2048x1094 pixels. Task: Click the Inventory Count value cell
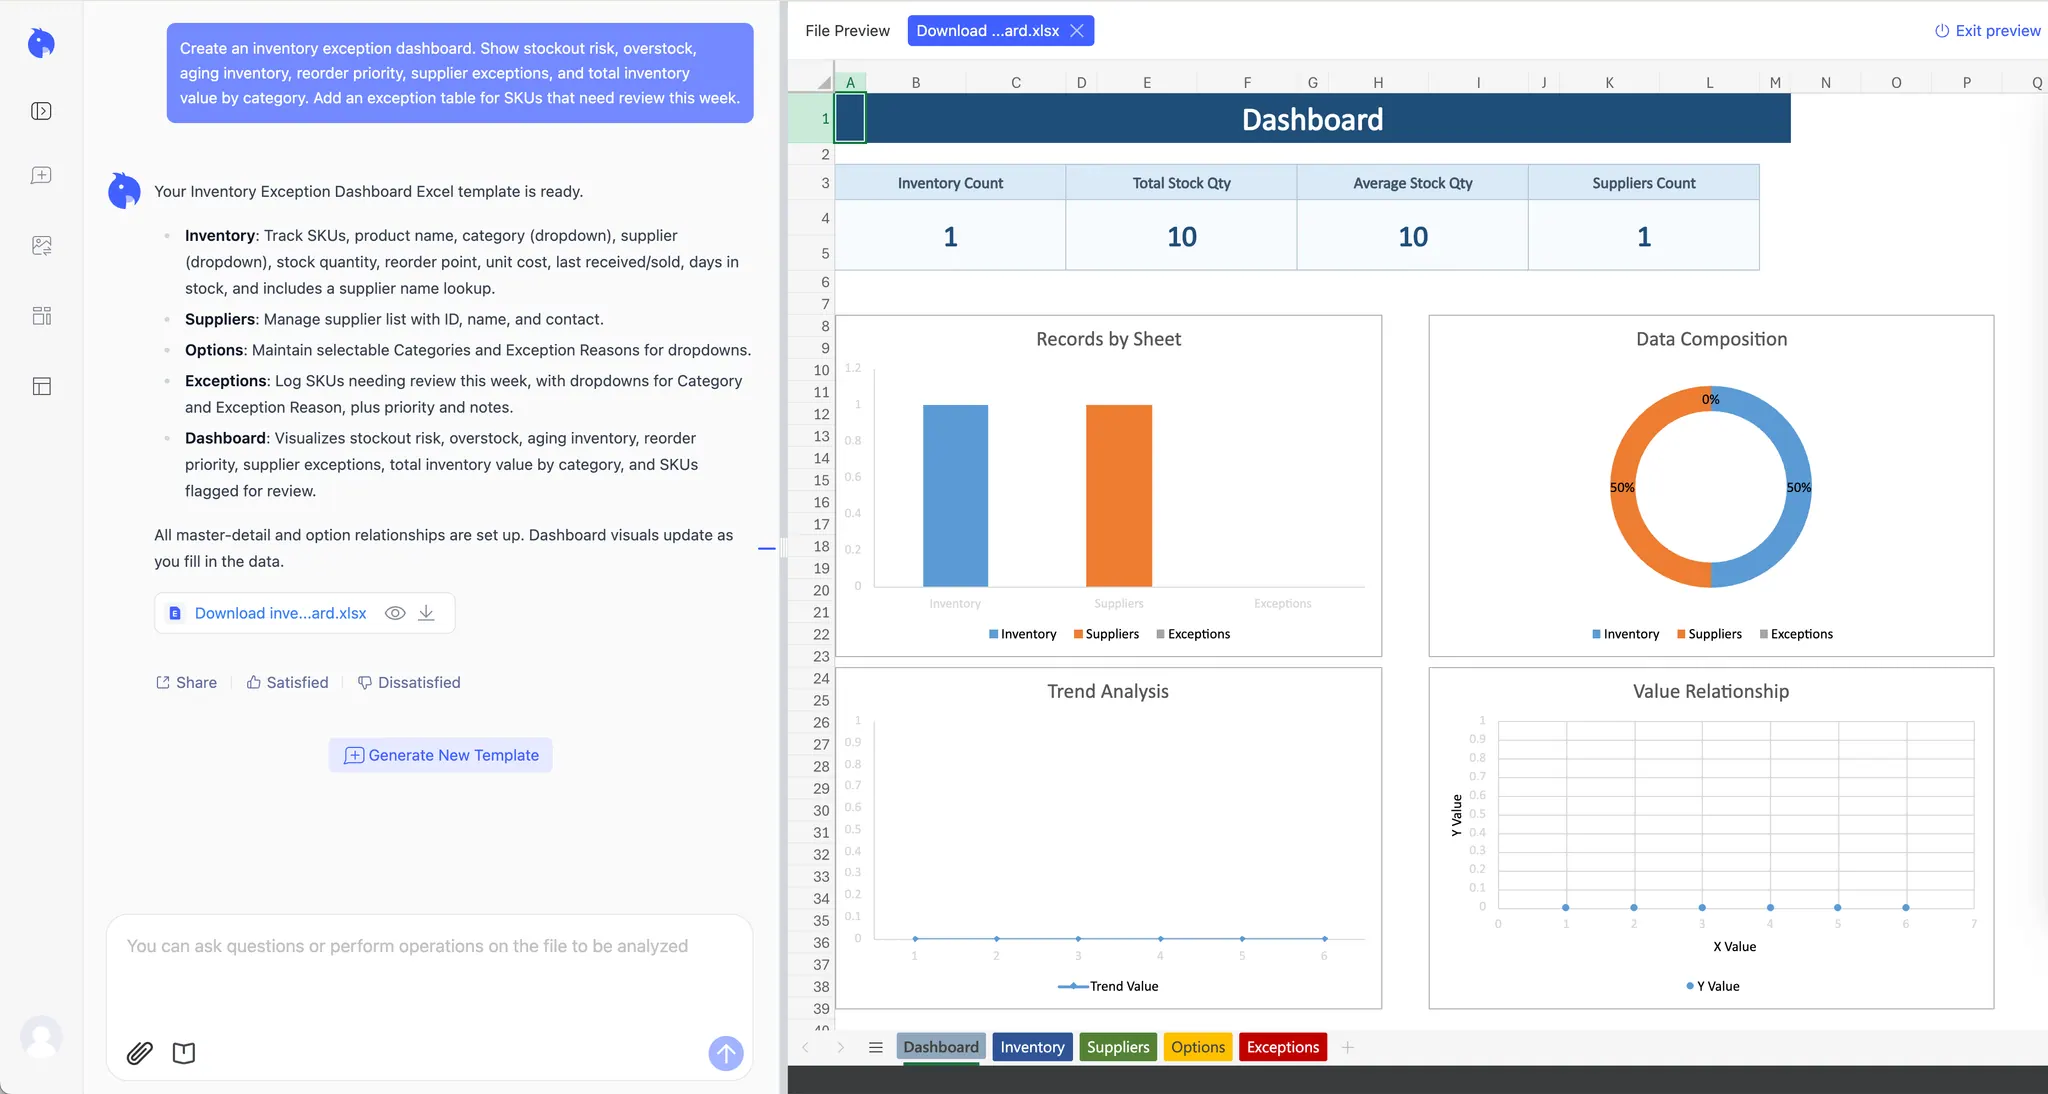click(950, 236)
